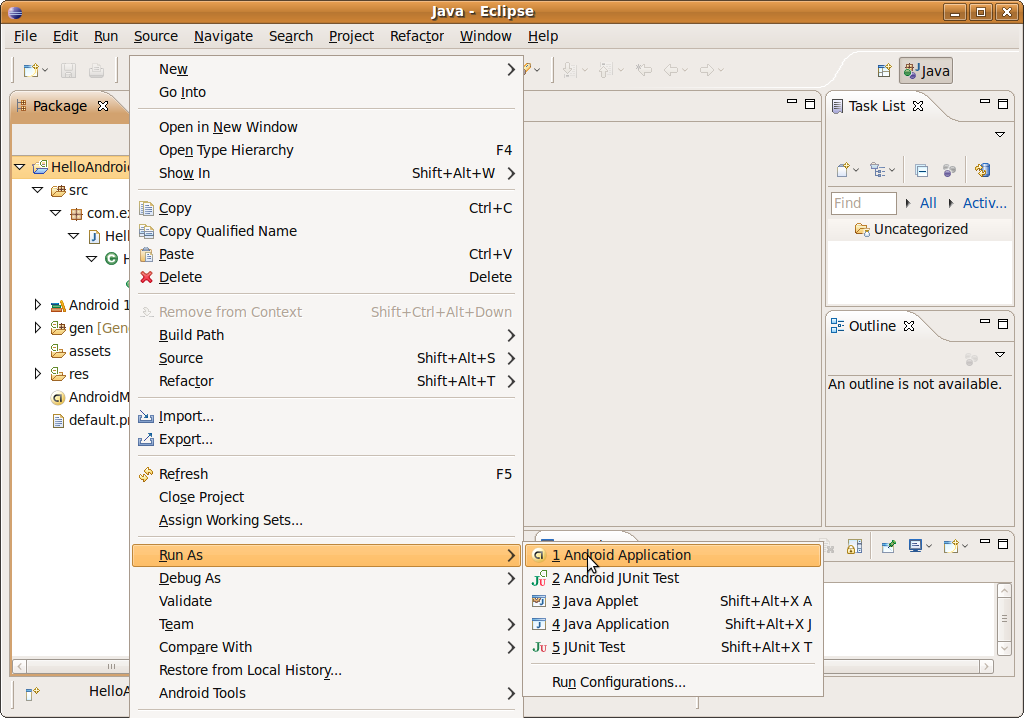Click the Find field in Task List
This screenshot has width=1024, height=718.
click(x=863, y=203)
